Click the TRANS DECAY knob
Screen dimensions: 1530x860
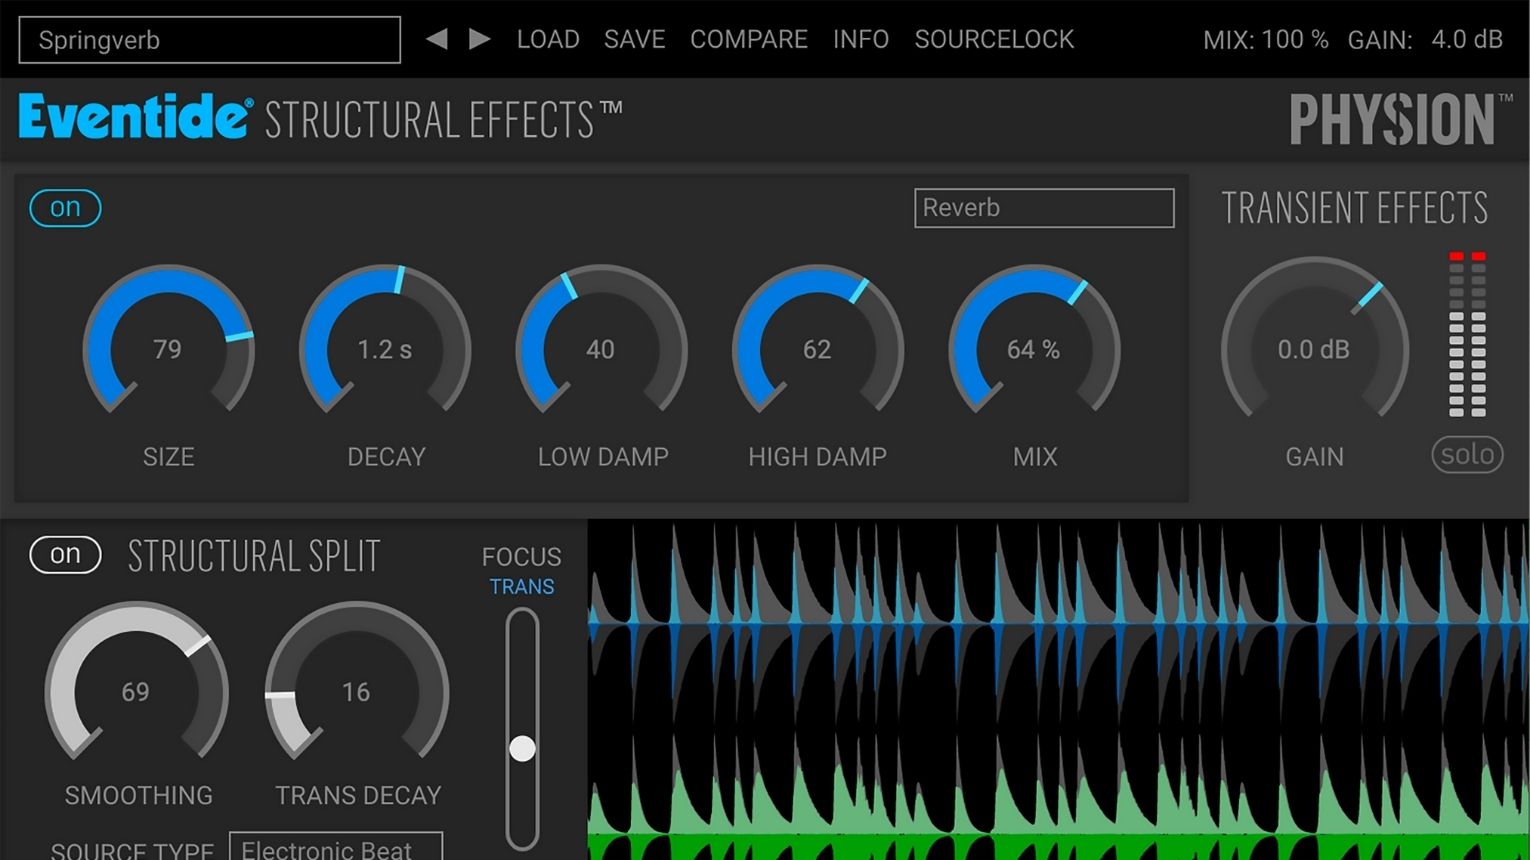pyautogui.click(x=356, y=691)
